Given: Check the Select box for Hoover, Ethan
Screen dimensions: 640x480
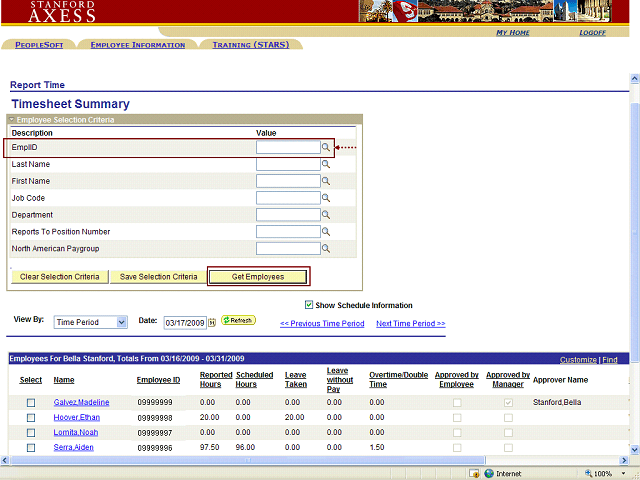Looking at the screenshot, I should 31,418.
